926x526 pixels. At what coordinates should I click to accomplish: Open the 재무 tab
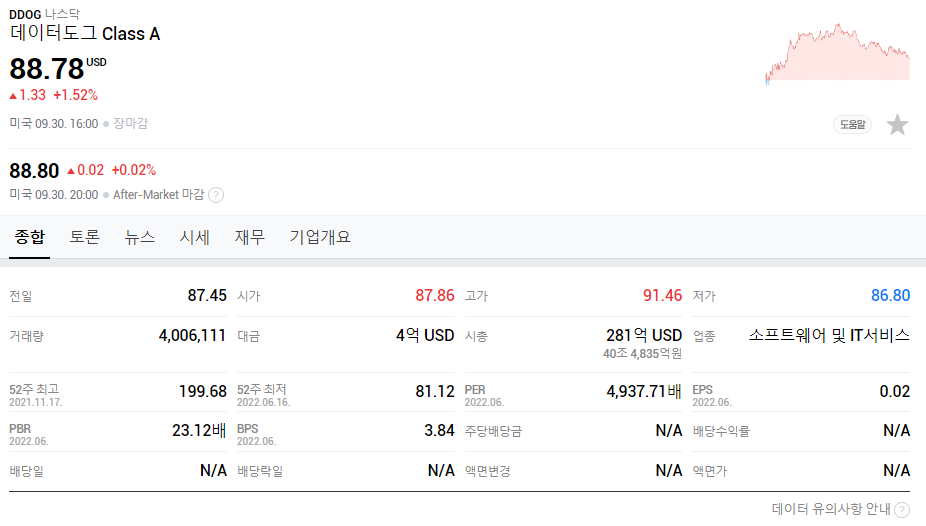click(x=250, y=237)
